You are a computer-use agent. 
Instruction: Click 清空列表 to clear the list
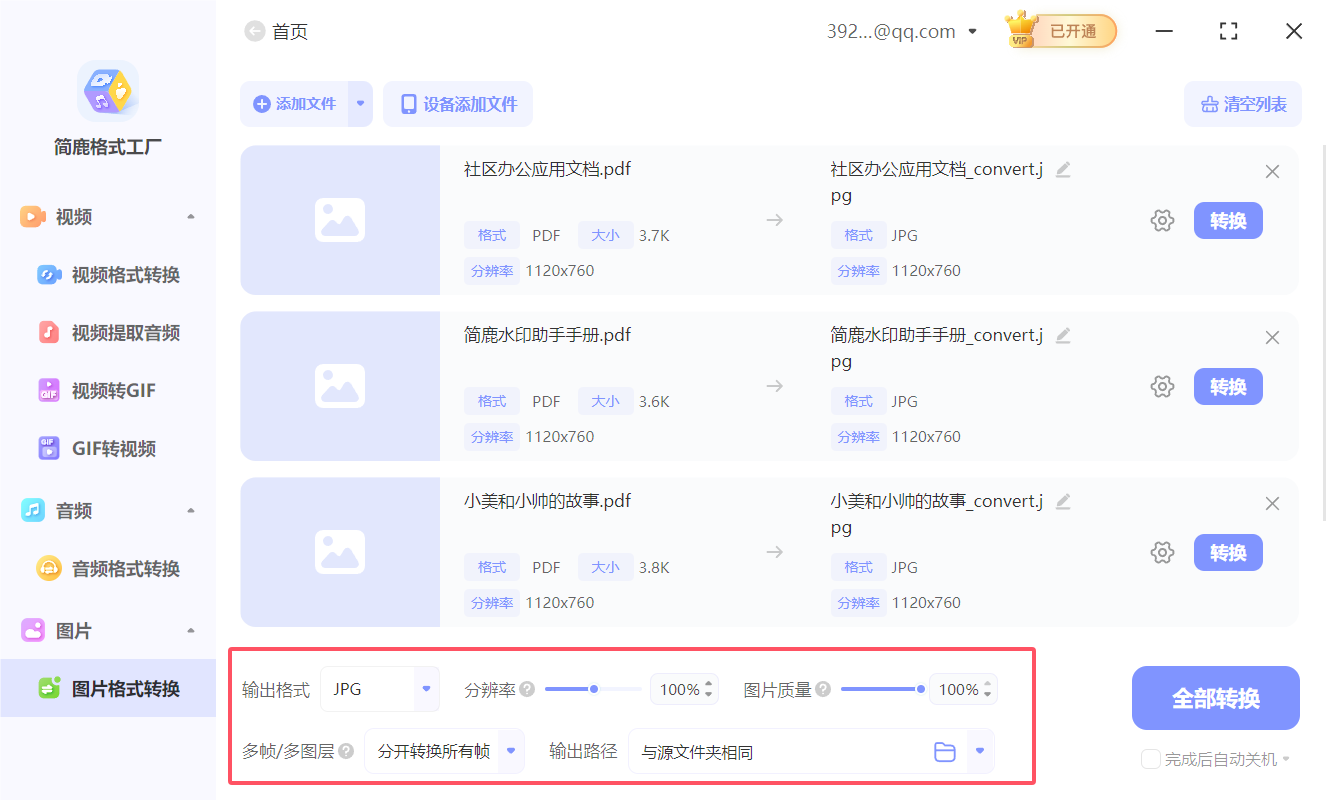[x=1243, y=104]
